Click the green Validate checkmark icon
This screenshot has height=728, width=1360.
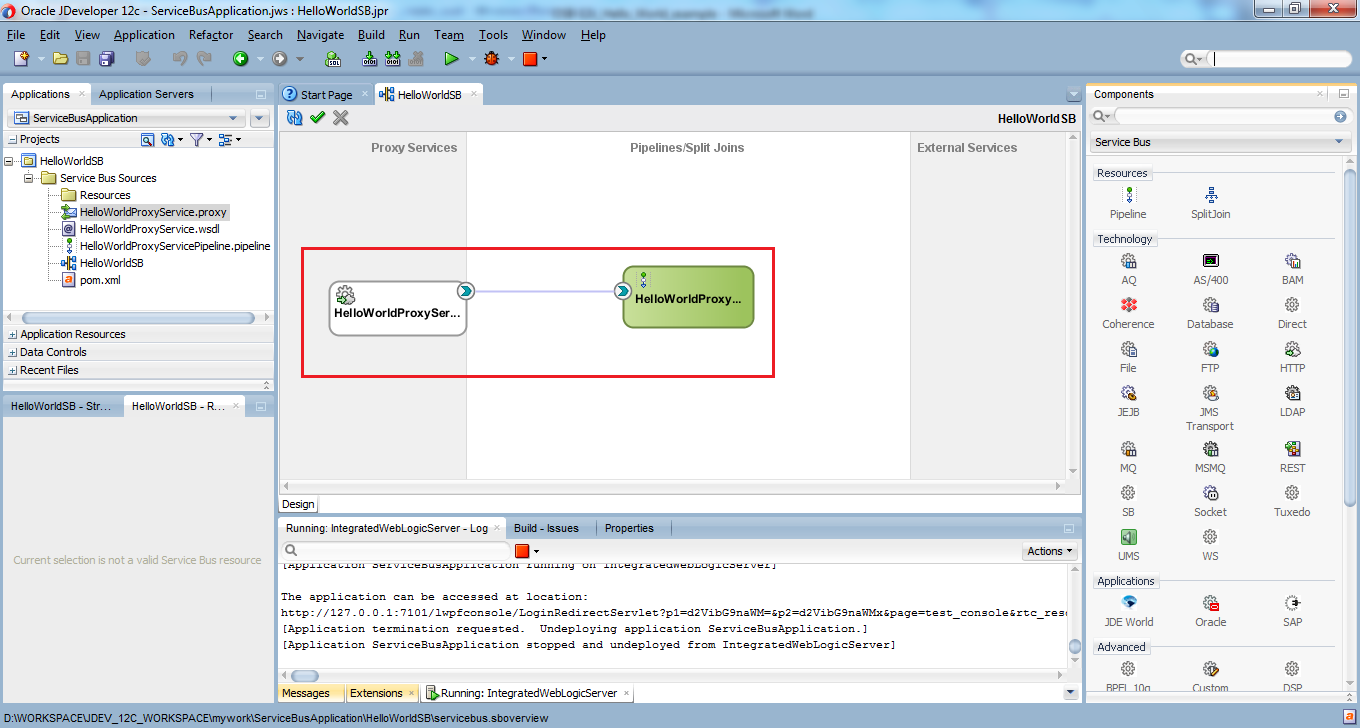click(317, 118)
